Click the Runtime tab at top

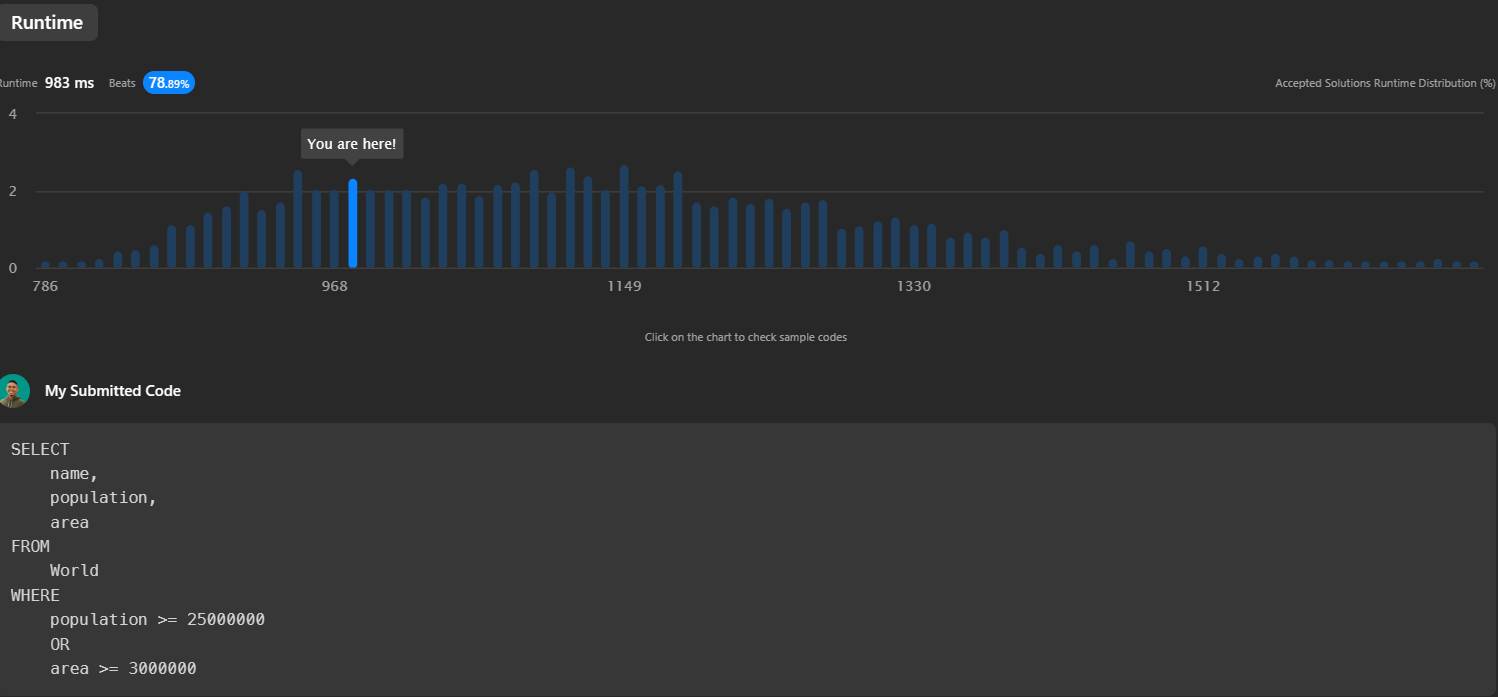pyautogui.click(x=47, y=22)
